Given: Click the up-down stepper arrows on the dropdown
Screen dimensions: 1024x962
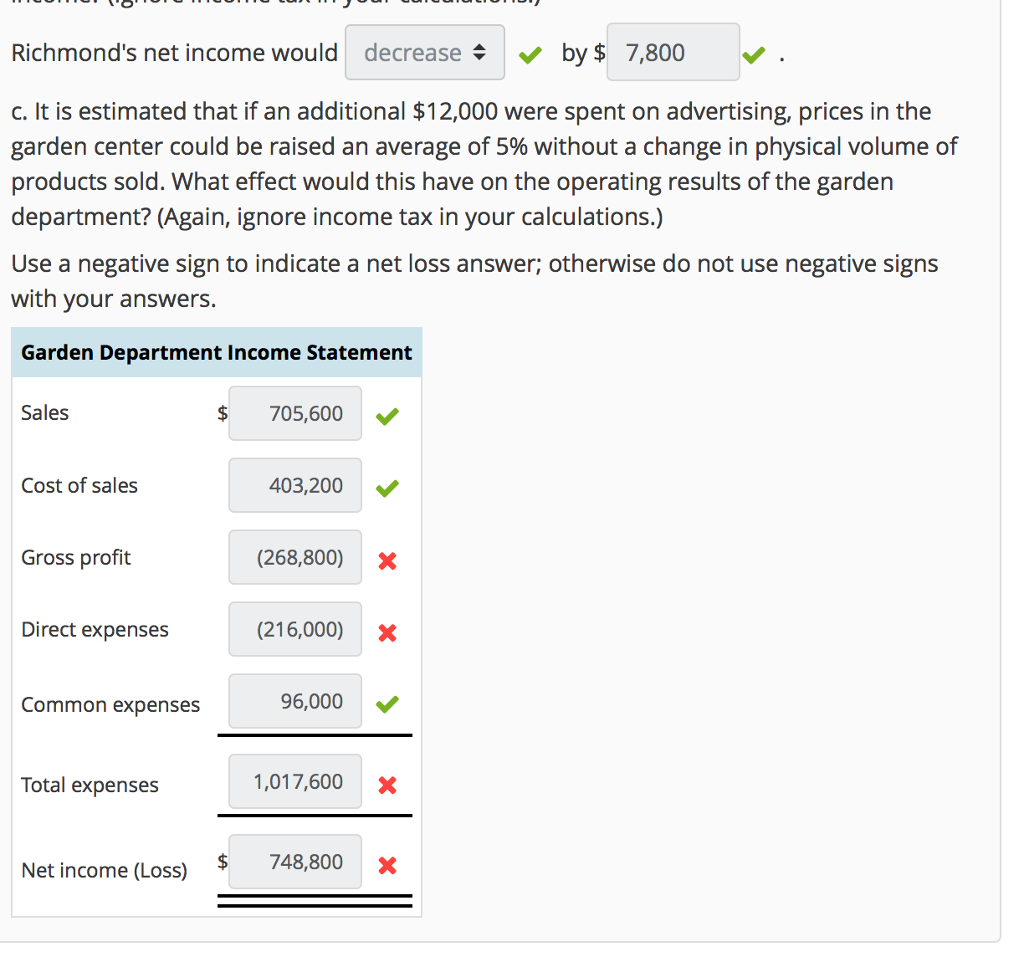Looking at the screenshot, I should click(x=481, y=52).
